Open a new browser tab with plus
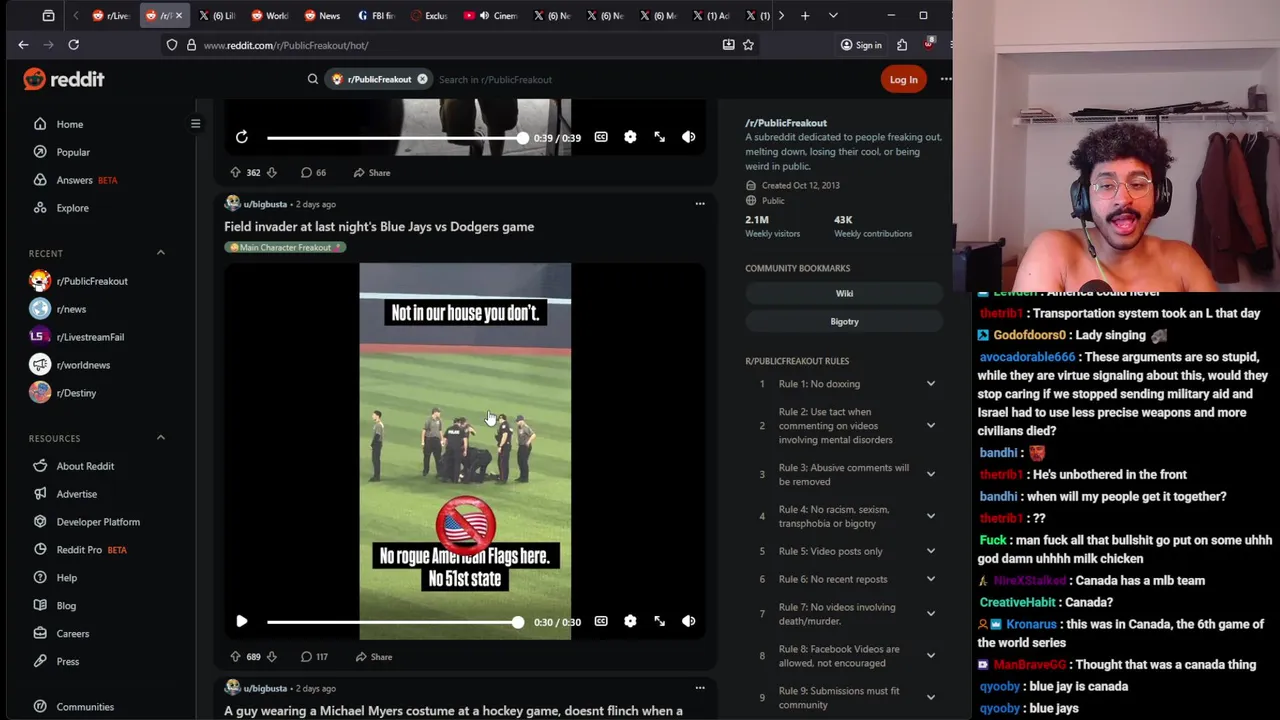The width and height of the screenshot is (1280, 720). [805, 16]
